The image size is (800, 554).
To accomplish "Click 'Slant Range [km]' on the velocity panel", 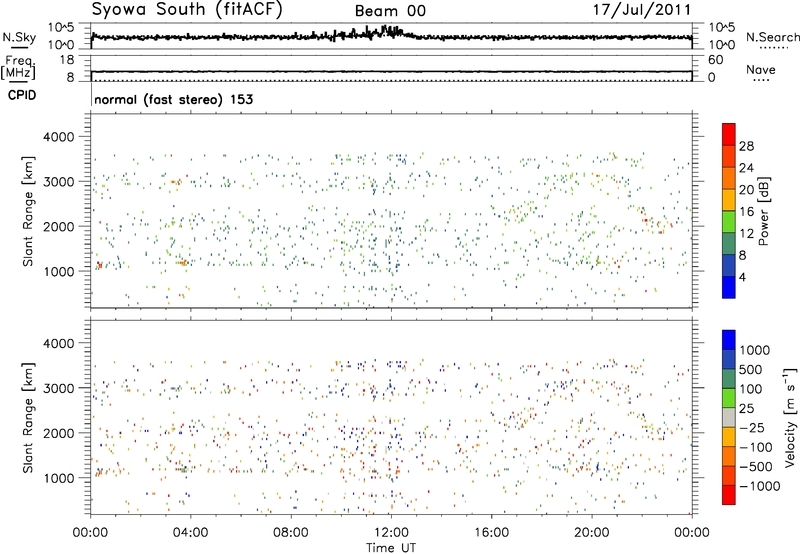I will (x=28, y=418).
